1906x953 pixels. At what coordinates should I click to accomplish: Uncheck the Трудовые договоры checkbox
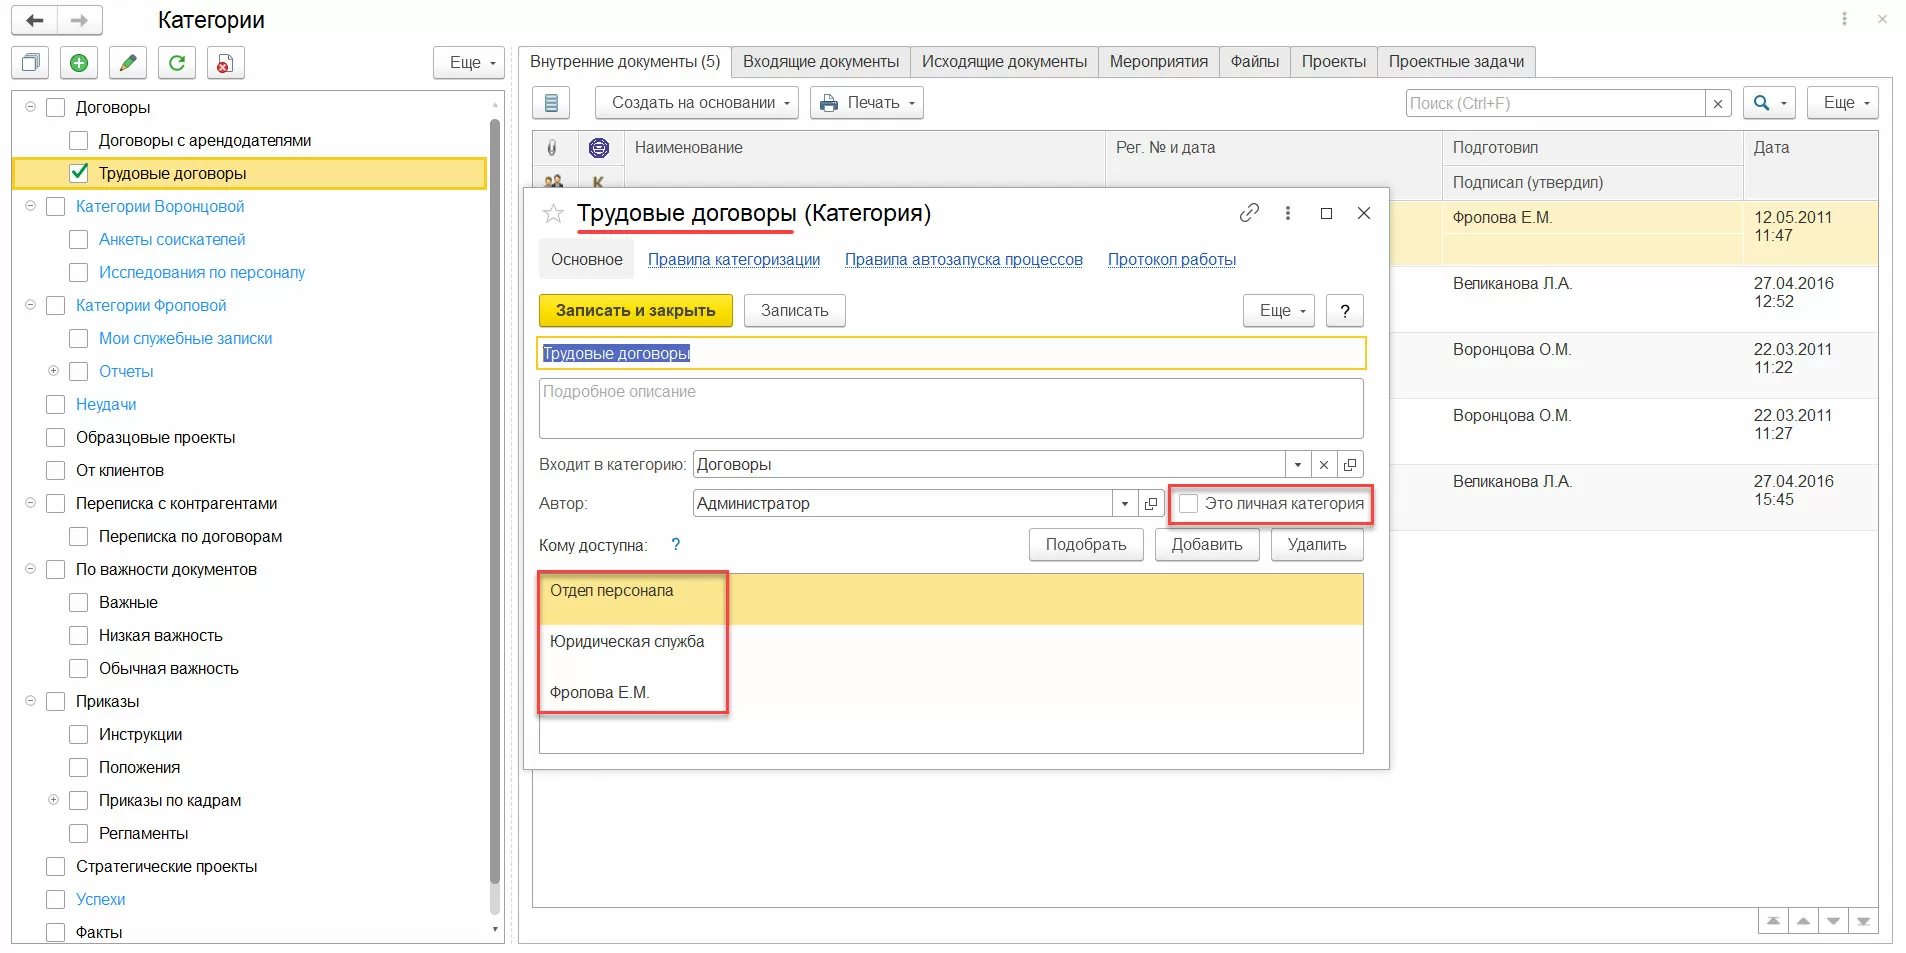point(79,173)
